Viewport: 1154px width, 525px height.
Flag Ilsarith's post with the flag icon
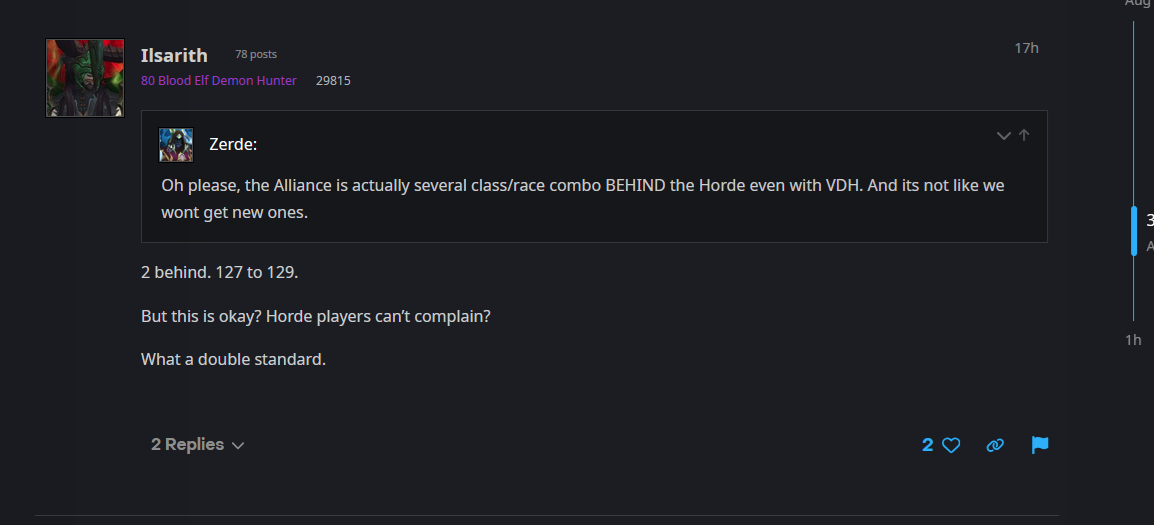1040,445
